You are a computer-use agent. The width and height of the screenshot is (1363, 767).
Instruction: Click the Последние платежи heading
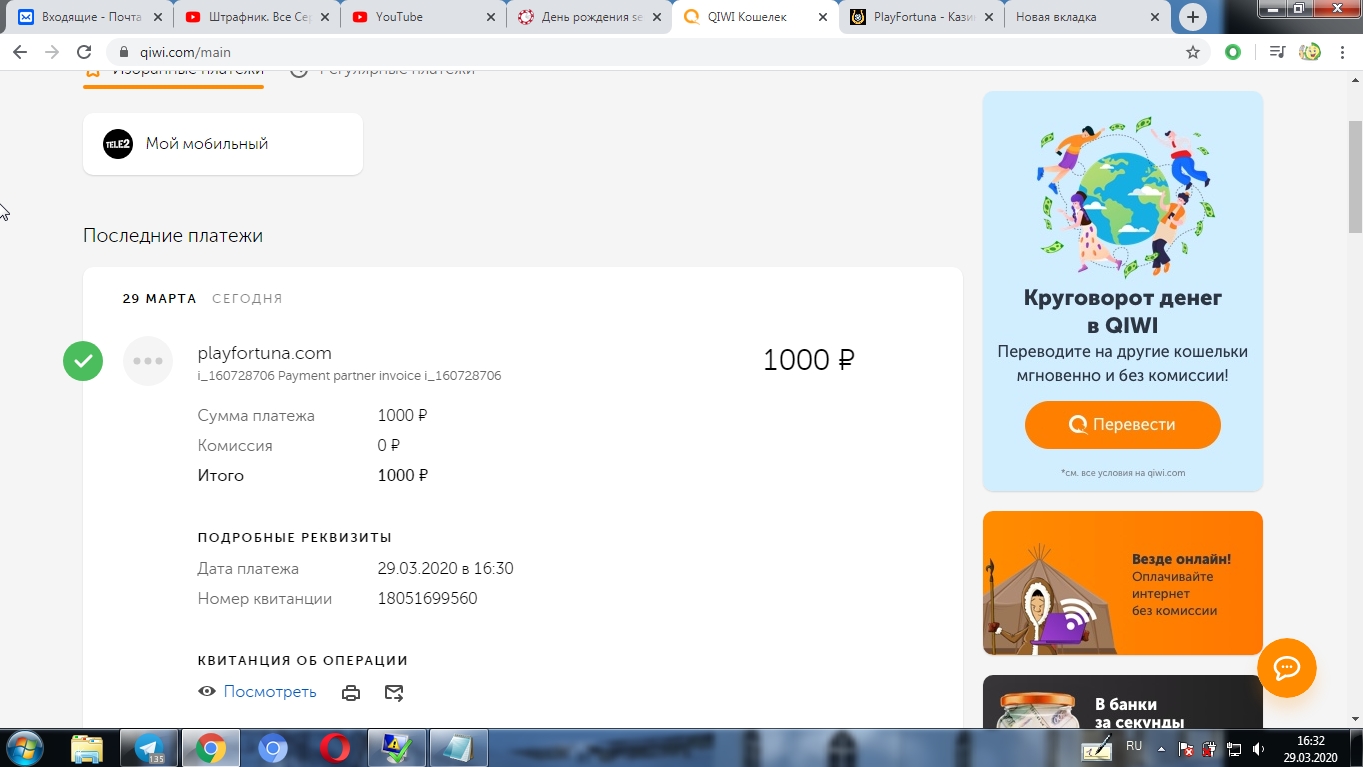173,236
